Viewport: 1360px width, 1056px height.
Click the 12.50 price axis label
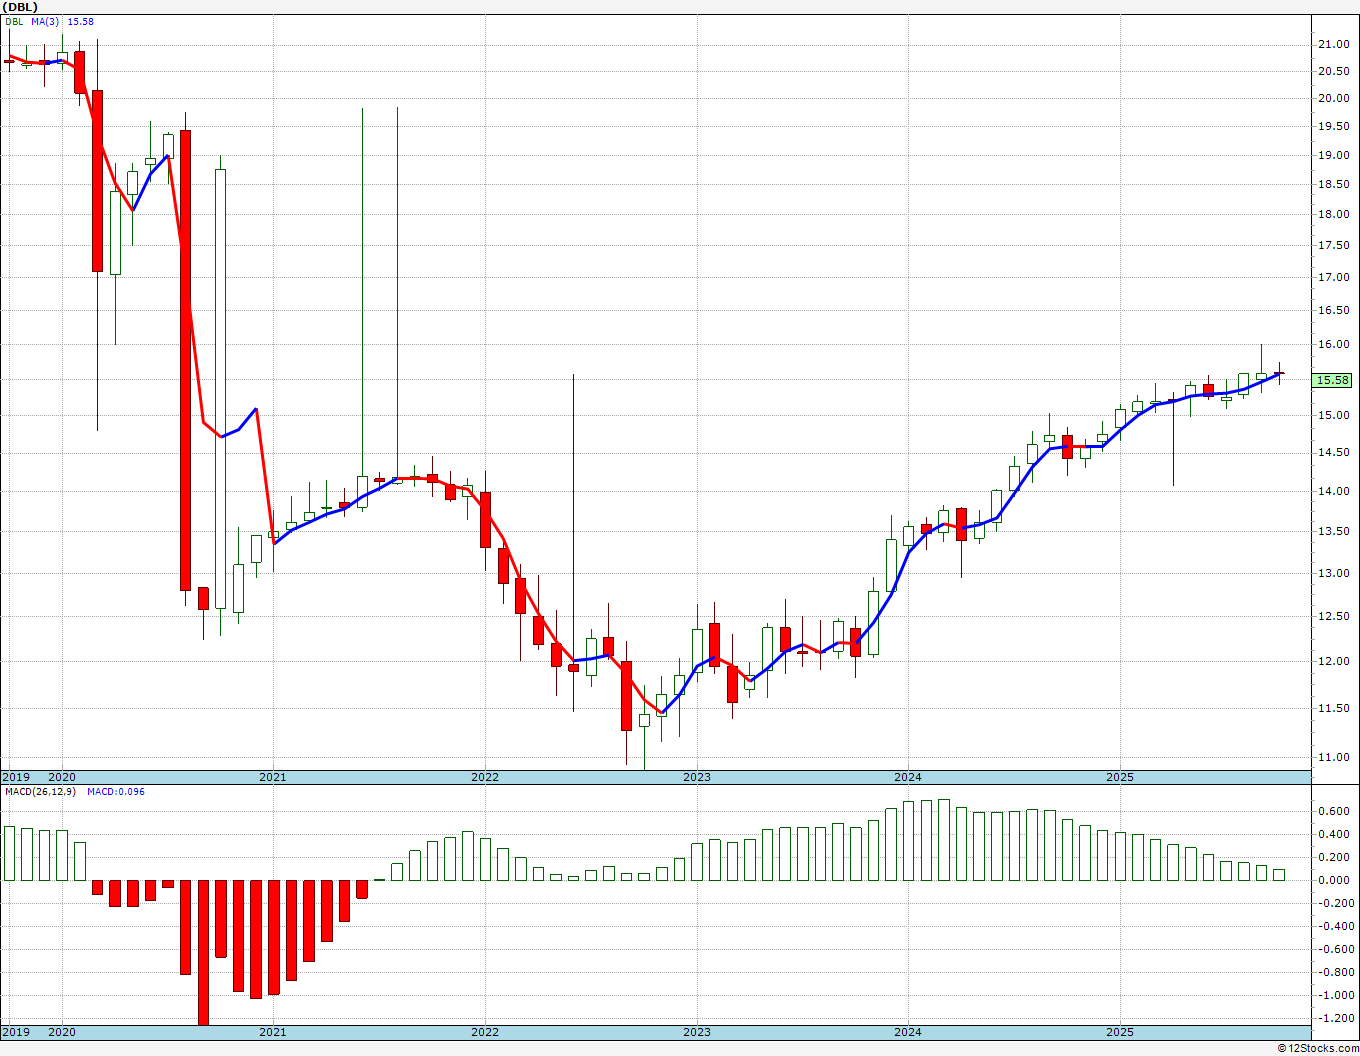tap(1332, 616)
